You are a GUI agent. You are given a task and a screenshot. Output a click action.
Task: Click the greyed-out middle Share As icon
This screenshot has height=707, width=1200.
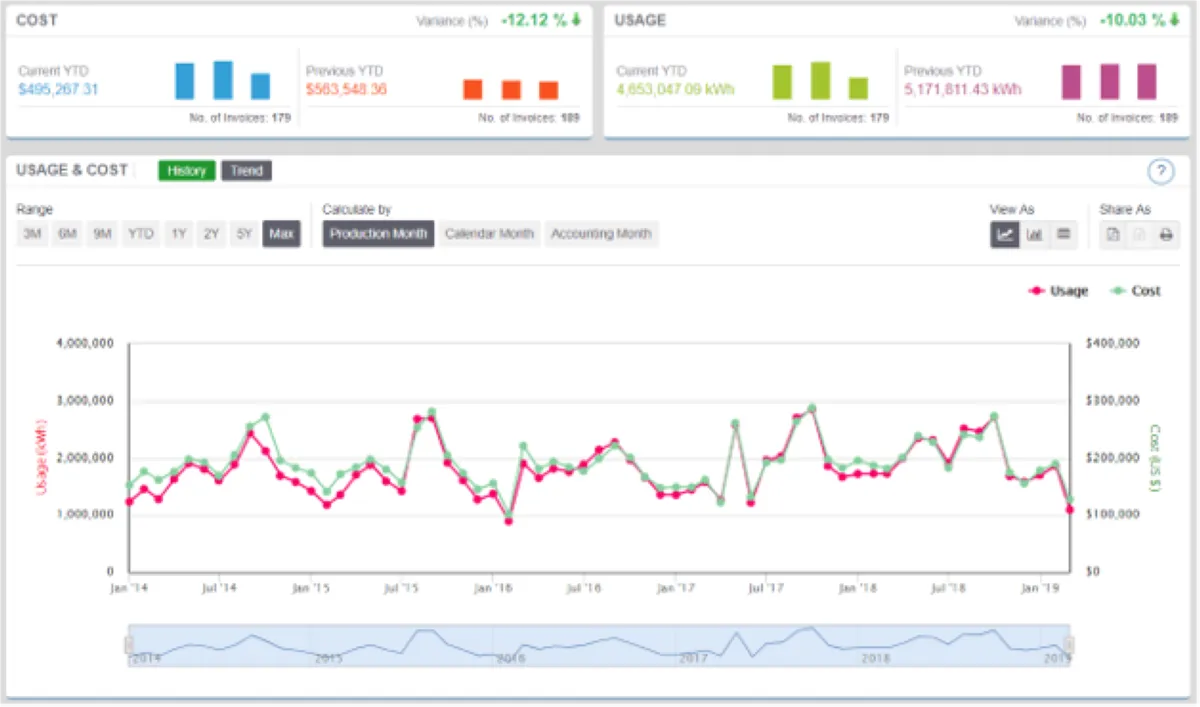coord(1140,235)
